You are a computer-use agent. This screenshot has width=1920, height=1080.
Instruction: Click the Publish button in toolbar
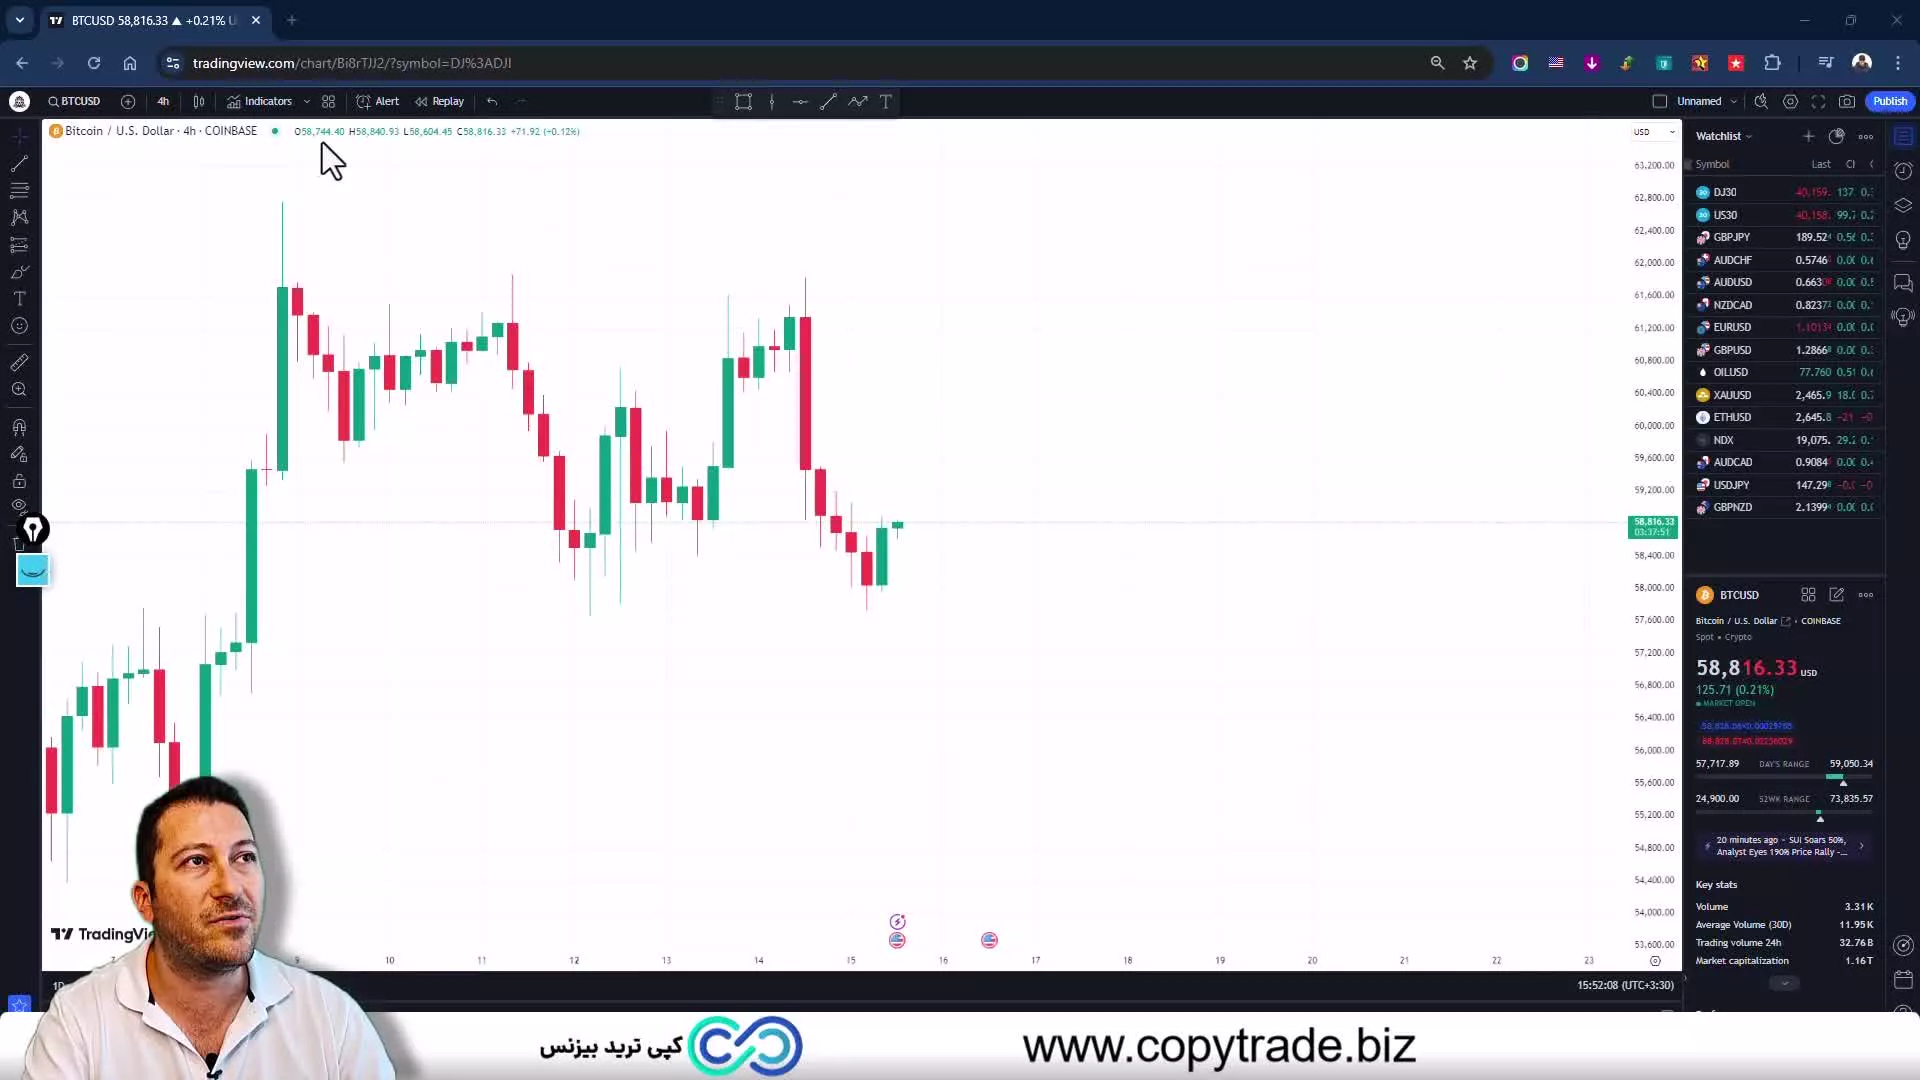click(1888, 100)
